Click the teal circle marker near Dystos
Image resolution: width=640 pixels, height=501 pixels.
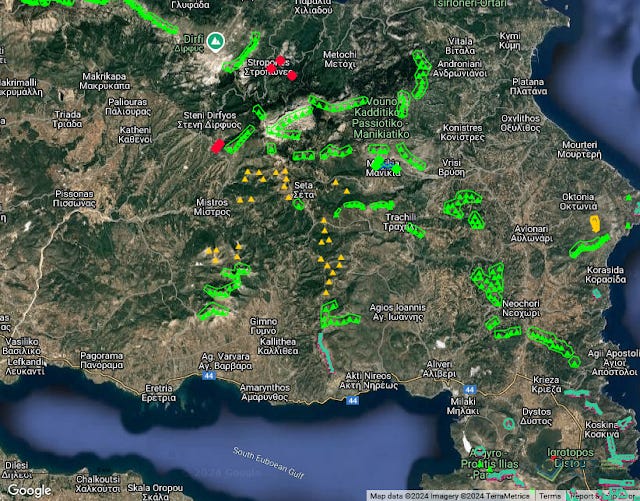click(x=509, y=423)
